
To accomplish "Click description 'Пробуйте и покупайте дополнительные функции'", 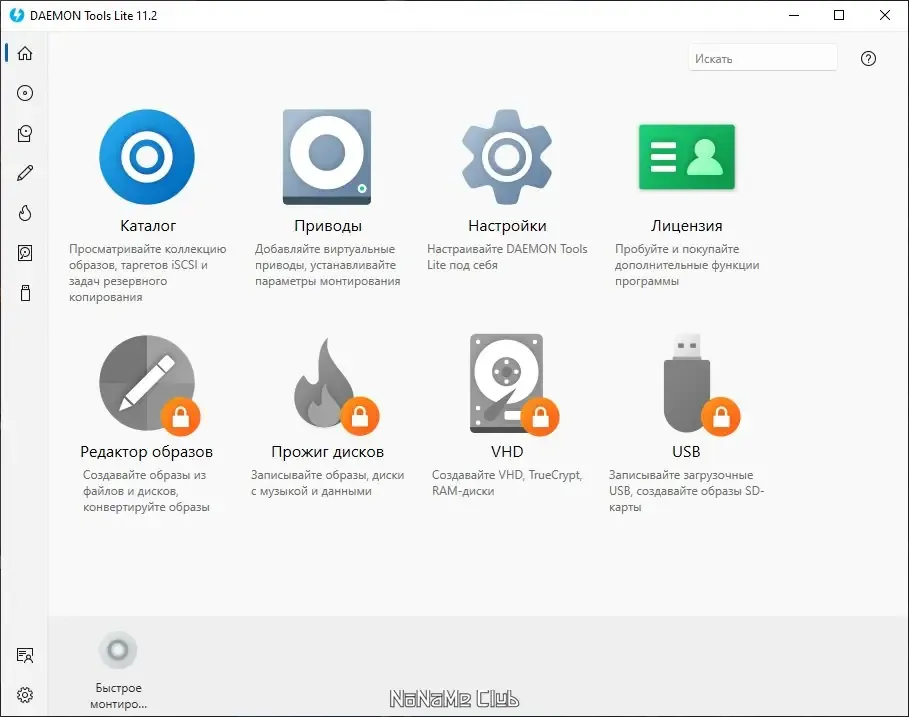I will coord(687,265).
